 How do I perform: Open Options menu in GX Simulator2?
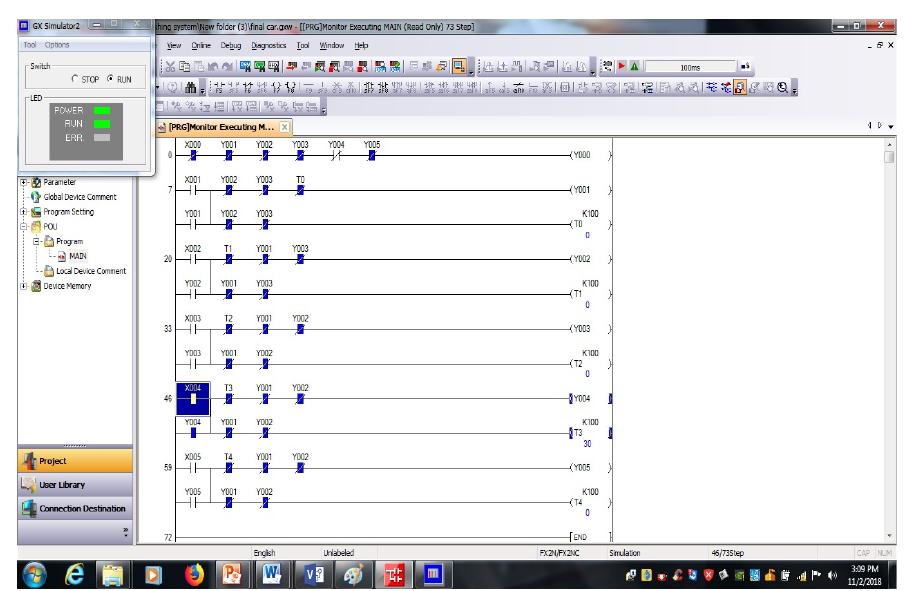(x=57, y=44)
